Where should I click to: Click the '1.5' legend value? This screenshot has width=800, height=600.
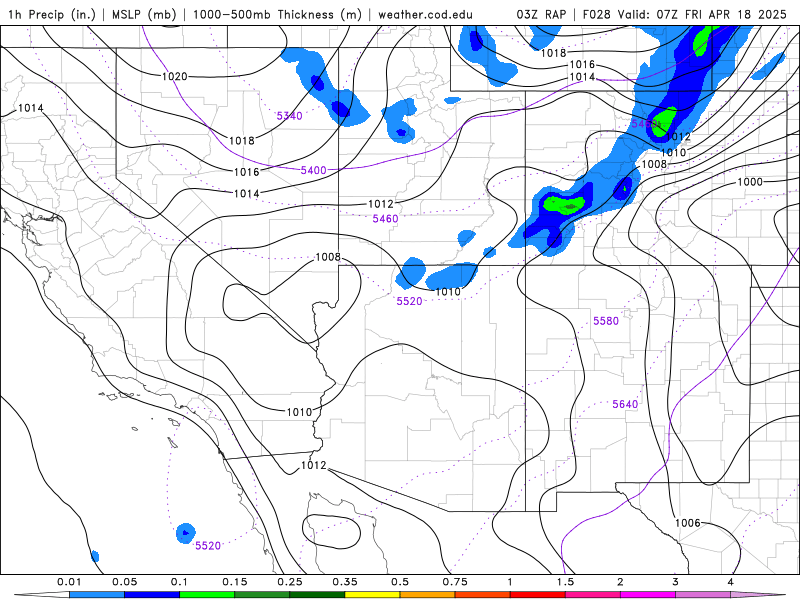[565, 582]
